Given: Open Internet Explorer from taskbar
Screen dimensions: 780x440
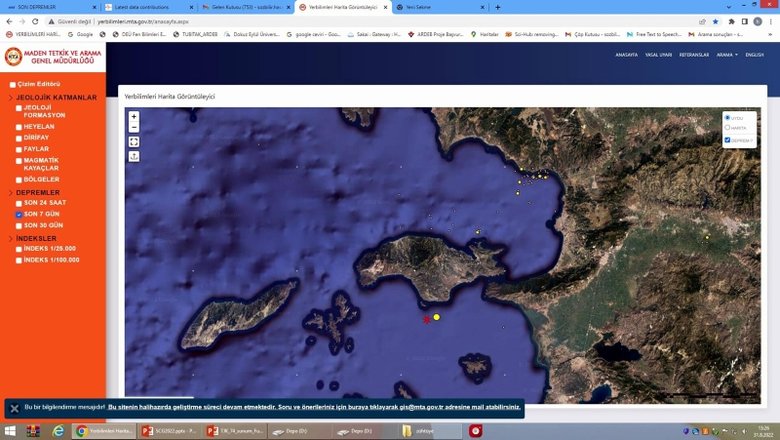Looking at the screenshot, I should [x=58, y=431].
